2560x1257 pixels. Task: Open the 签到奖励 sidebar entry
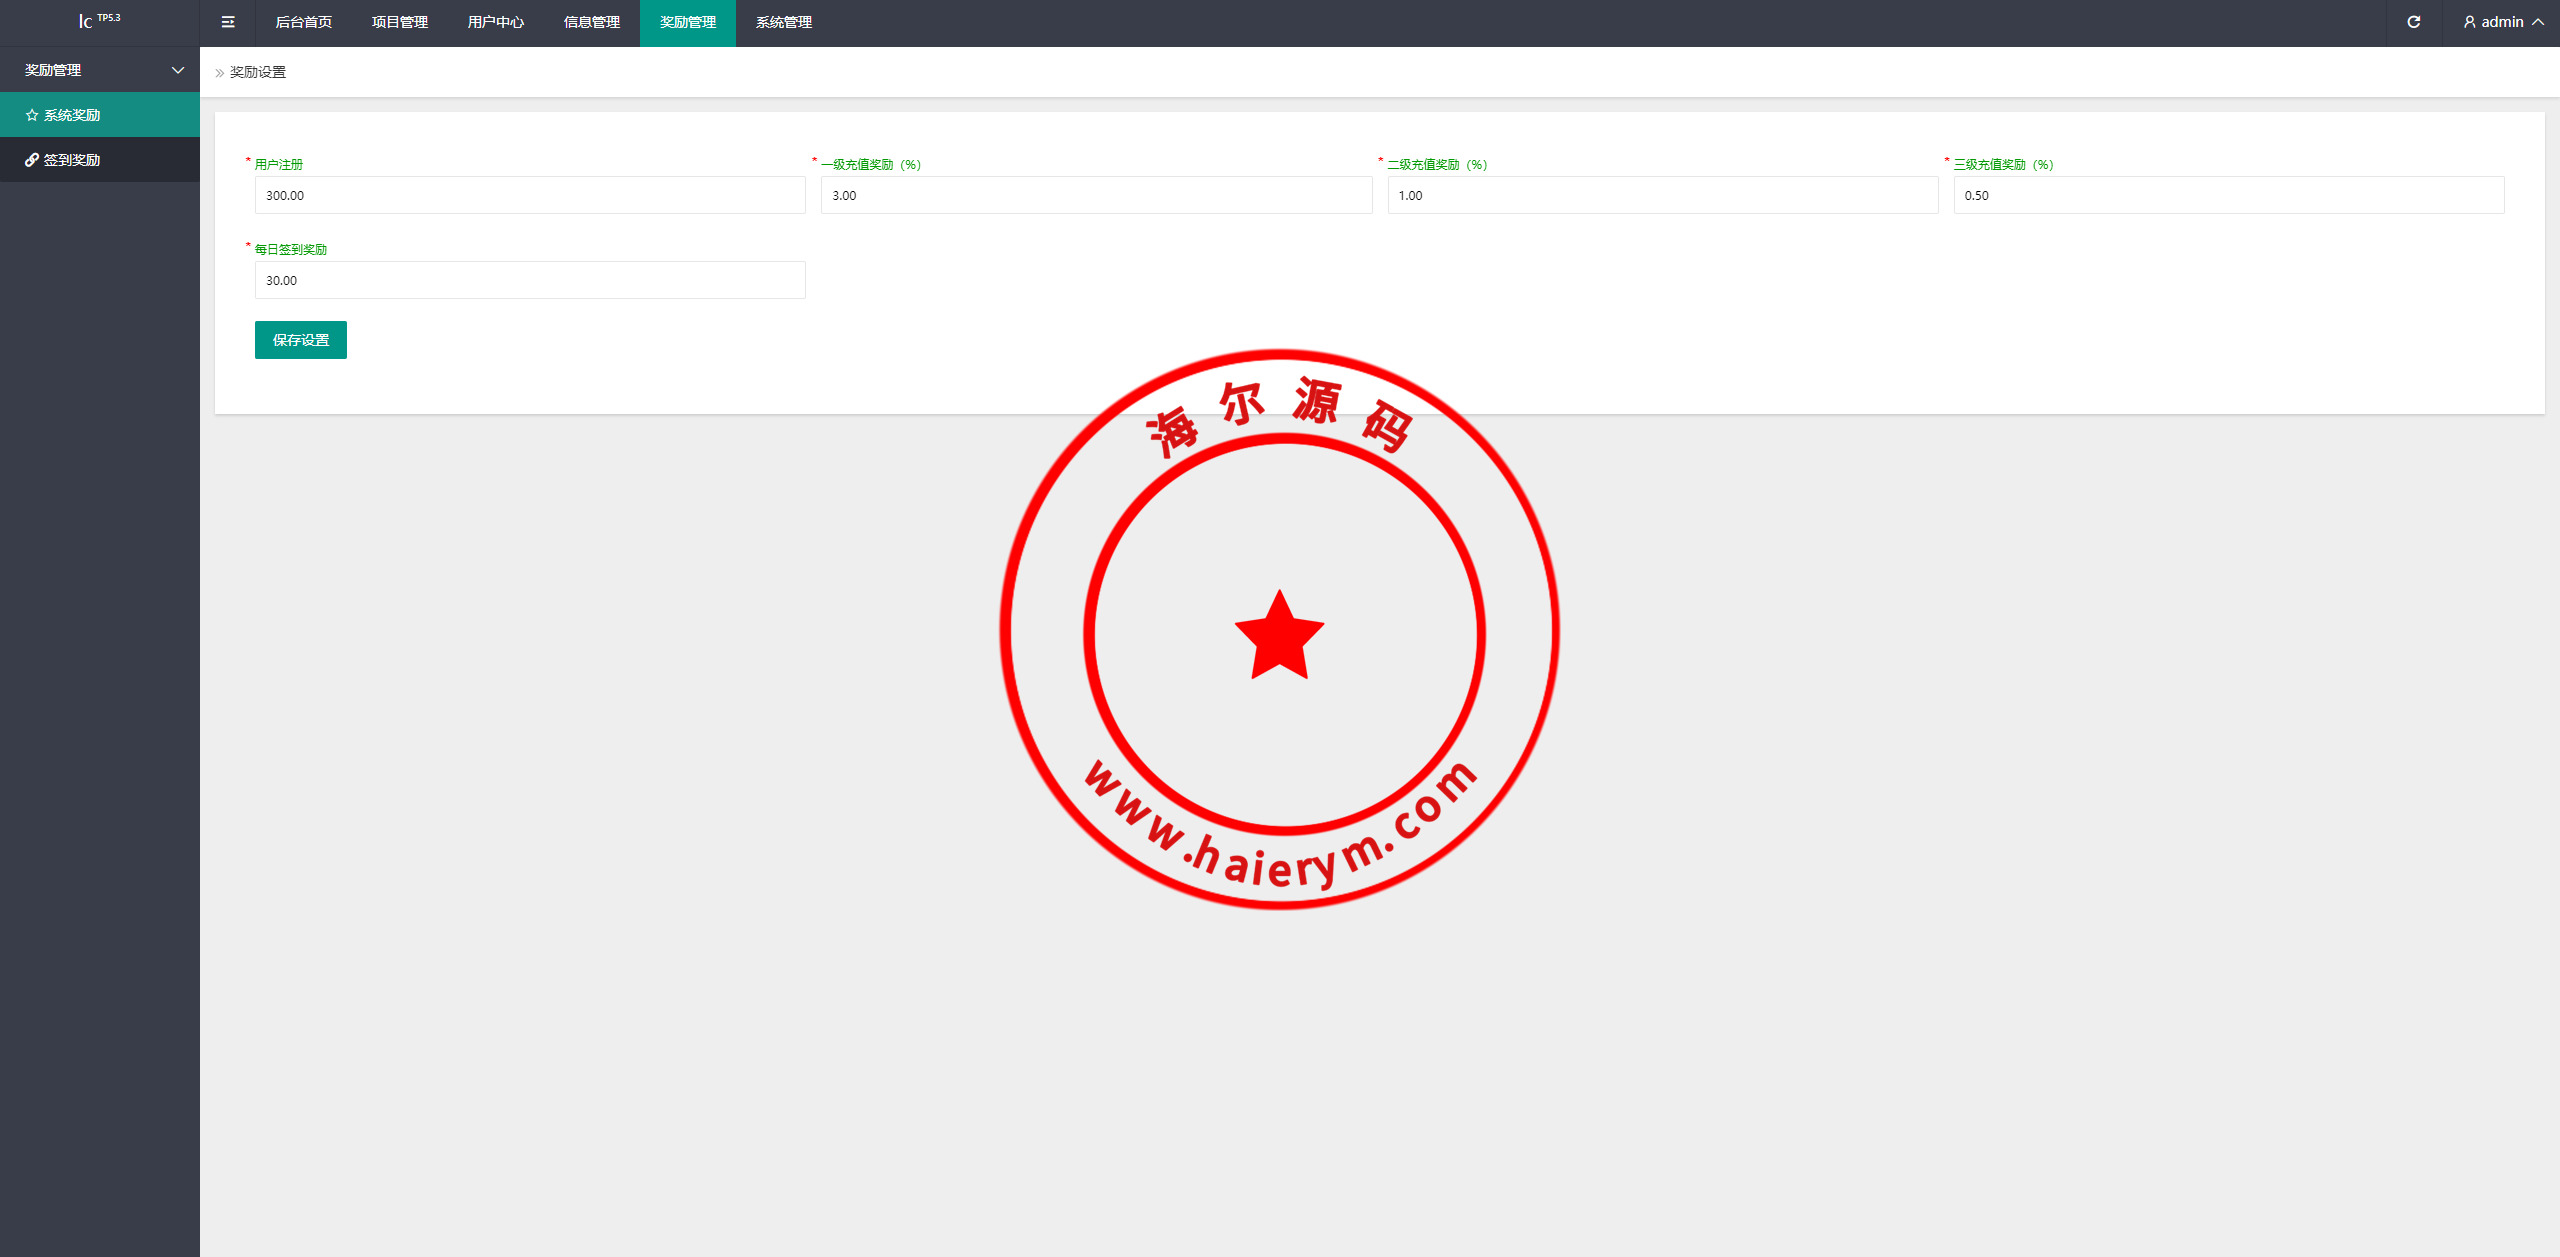(71, 159)
